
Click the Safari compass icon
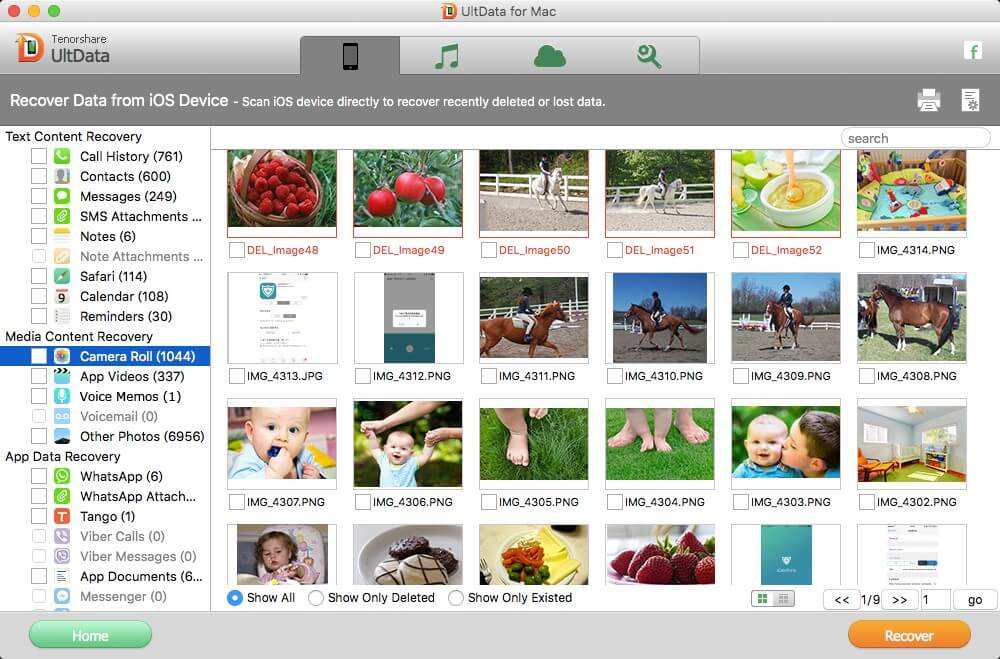click(62, 276)
